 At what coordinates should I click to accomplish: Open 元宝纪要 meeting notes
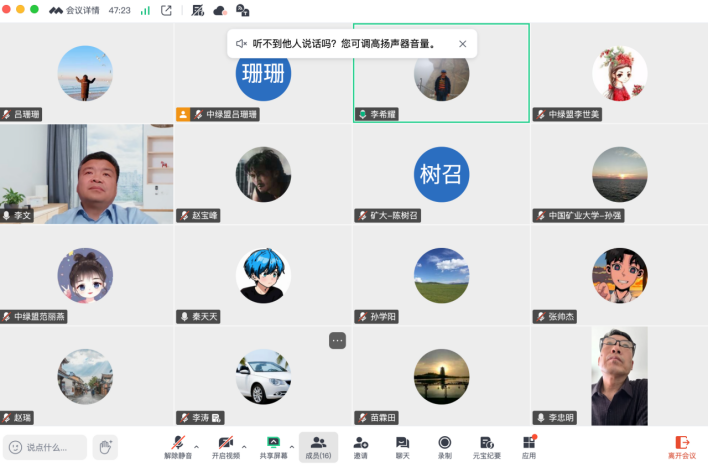[x=486, y=446]
